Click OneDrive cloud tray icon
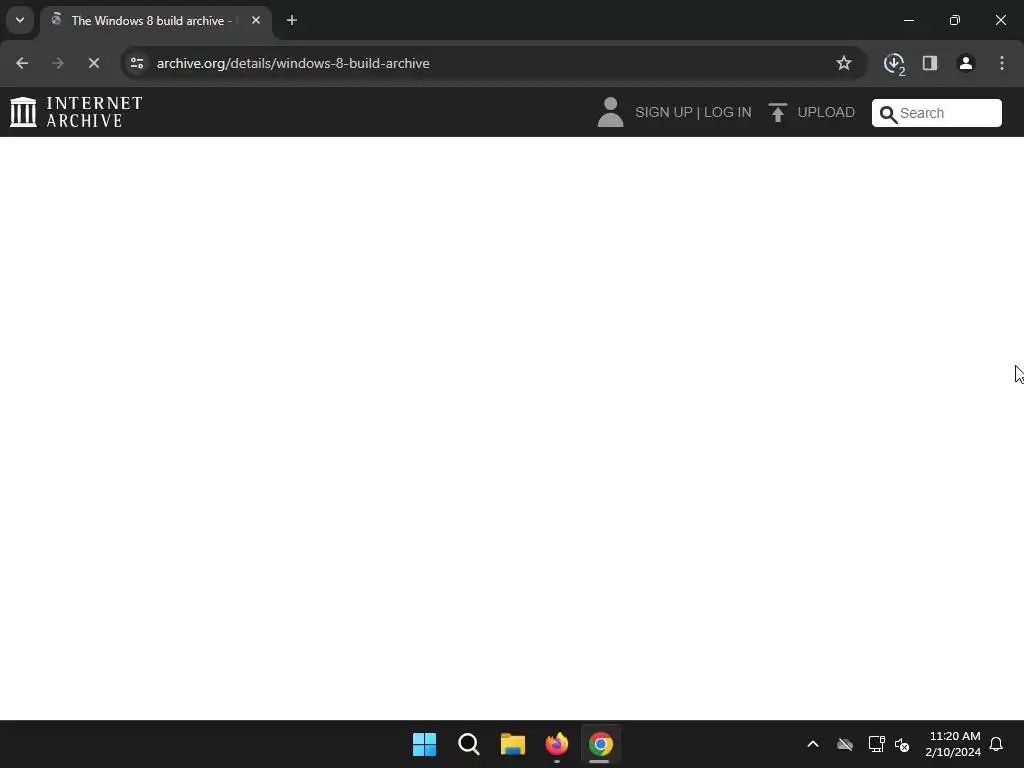This screenshot has width=1024, height=768. click(845, 744)
